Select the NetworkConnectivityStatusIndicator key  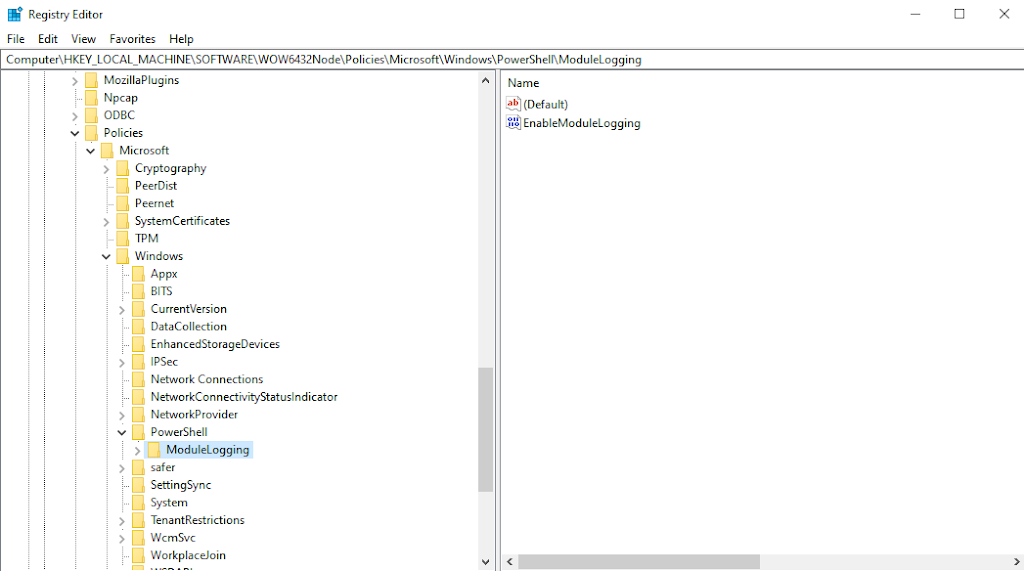point(243,397)
